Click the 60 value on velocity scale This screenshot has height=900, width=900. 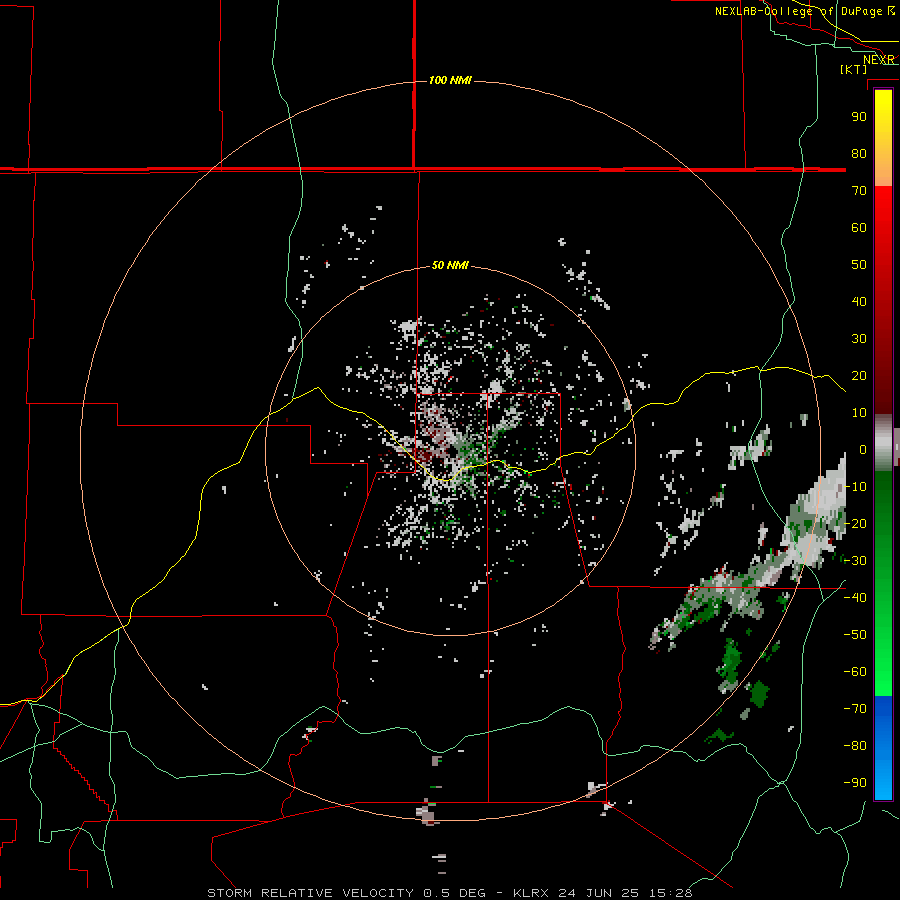point(859,227)
